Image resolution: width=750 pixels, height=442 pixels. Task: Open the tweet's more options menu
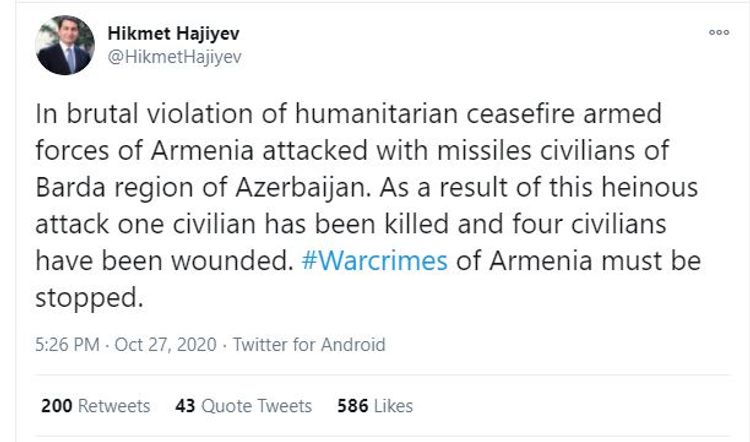click(x=718, y=32)
